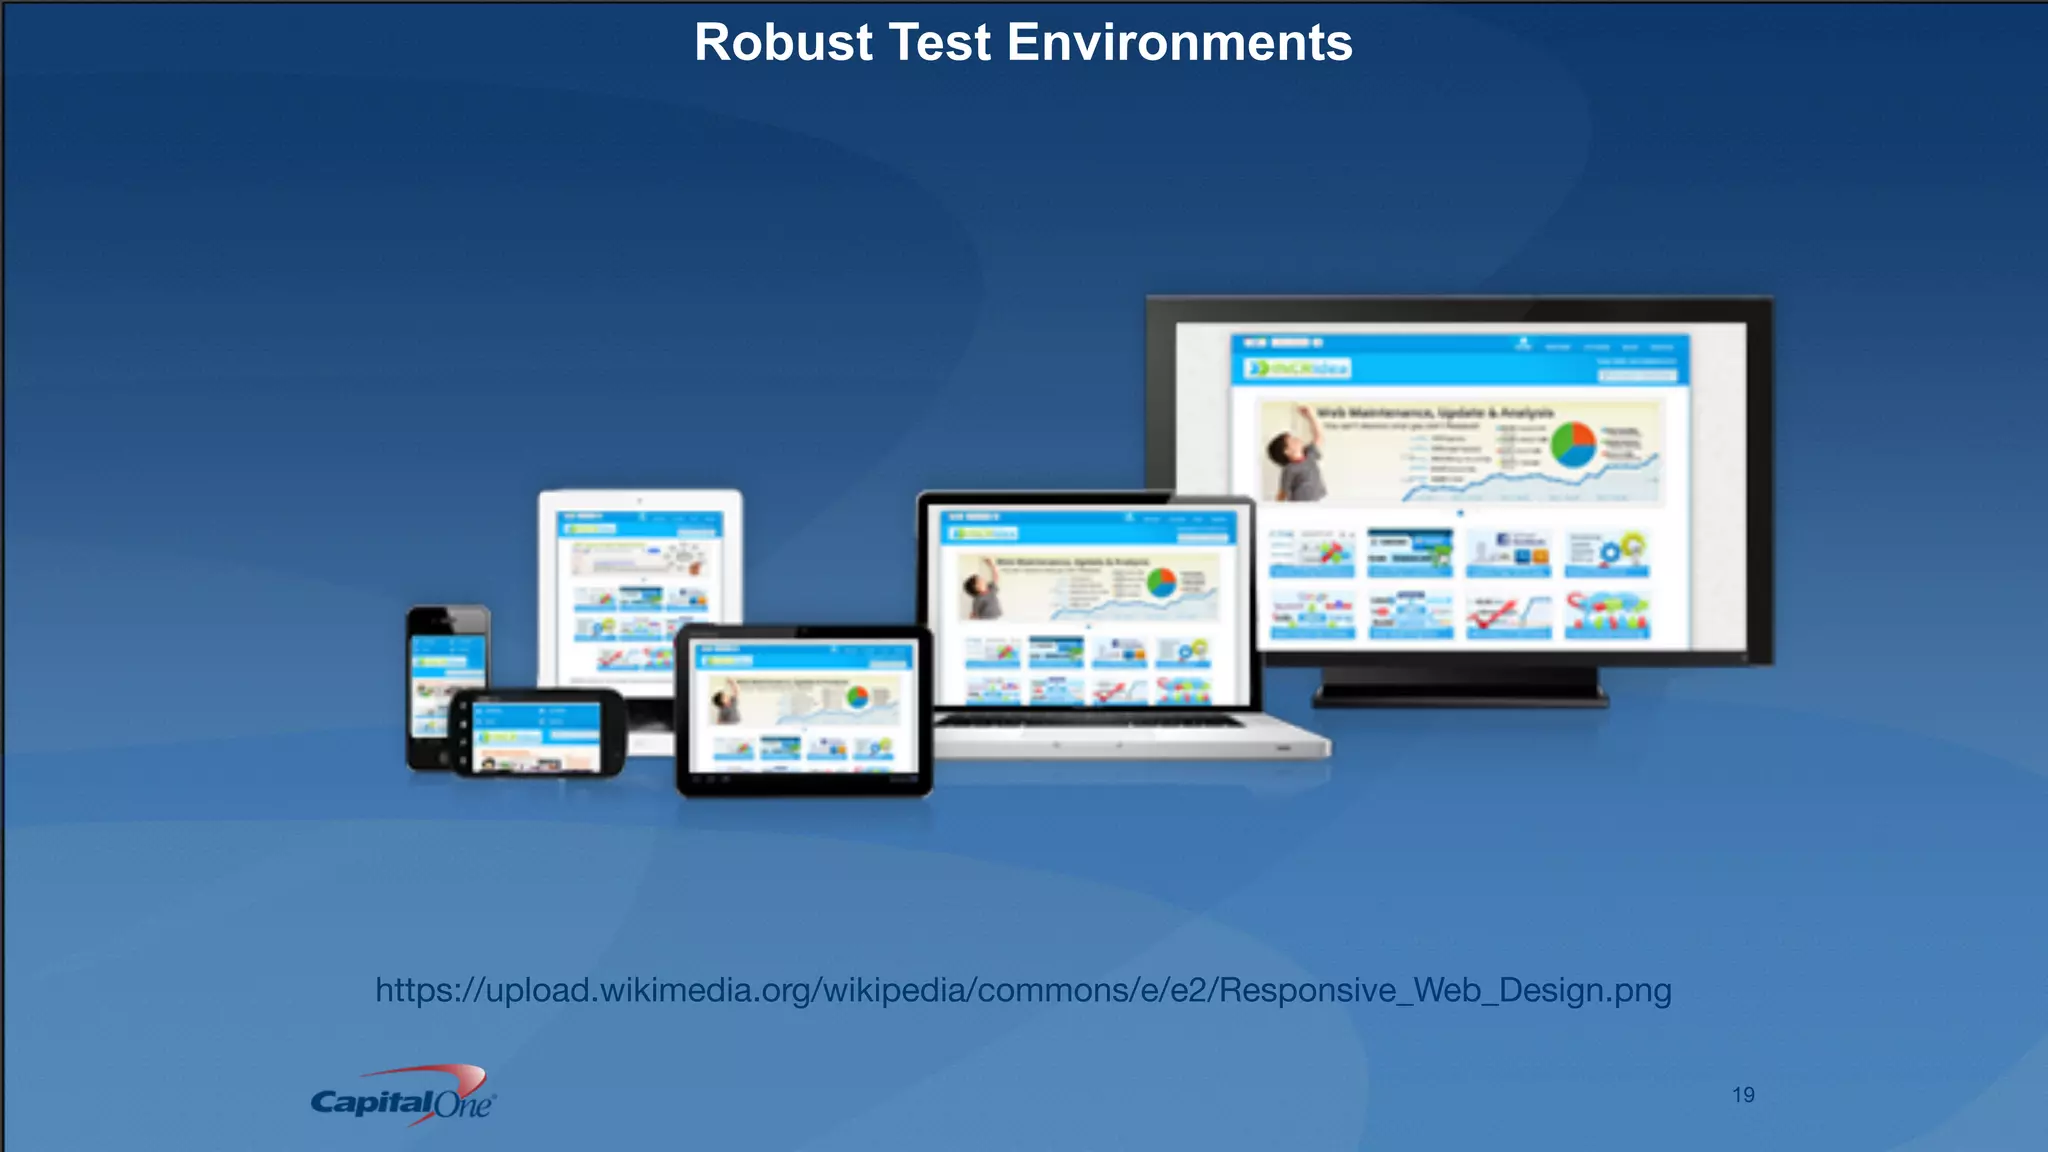
Task: Click carousel dot below monitor banner
Action: tap(1460, 513)
